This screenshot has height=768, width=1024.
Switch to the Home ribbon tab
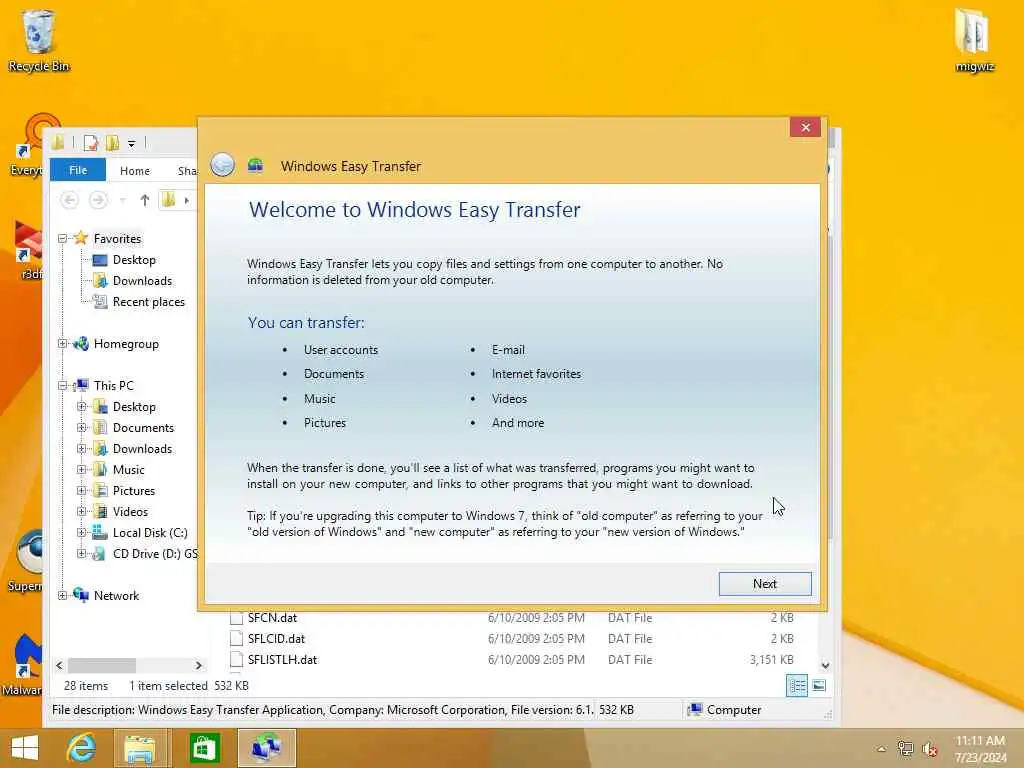pos(135,170)
